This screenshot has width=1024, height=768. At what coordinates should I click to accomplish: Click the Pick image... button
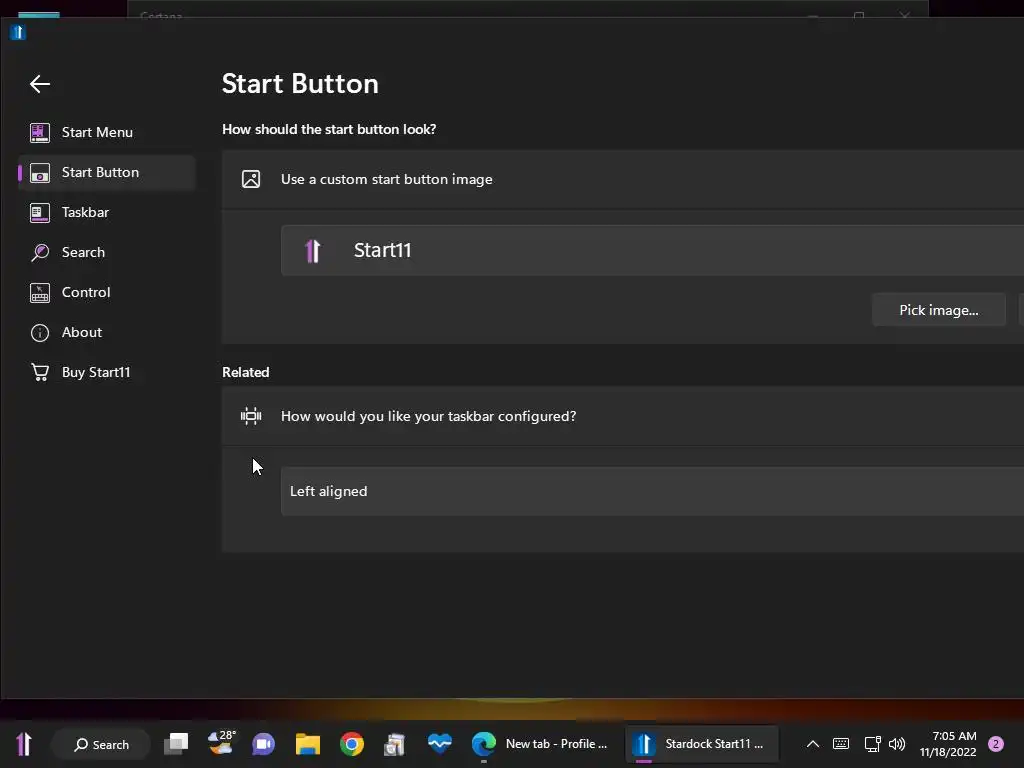(x=938, y=310)
